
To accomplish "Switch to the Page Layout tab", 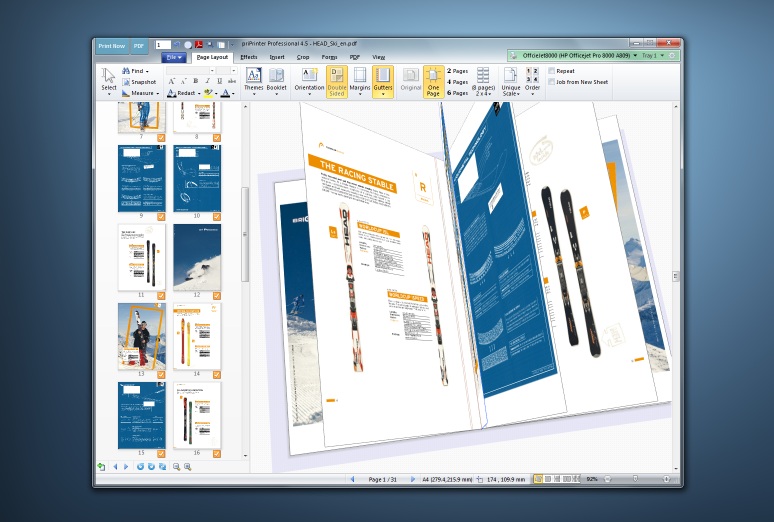I will (212, 57).
